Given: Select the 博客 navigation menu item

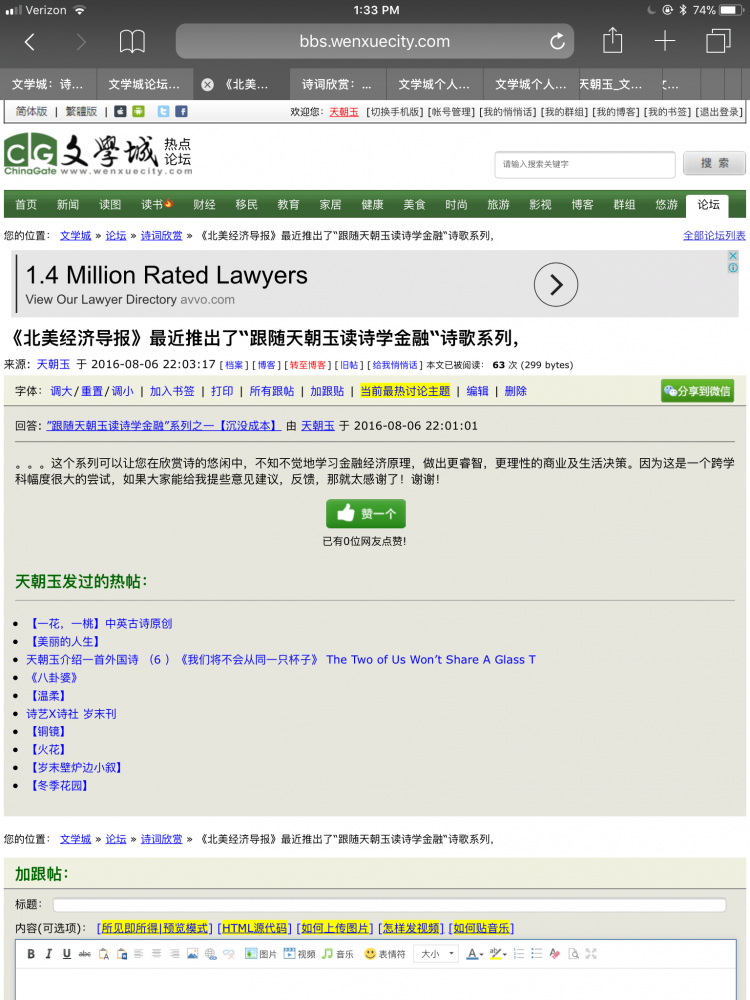Looking at the screenshot, I should tap(582, 205).
